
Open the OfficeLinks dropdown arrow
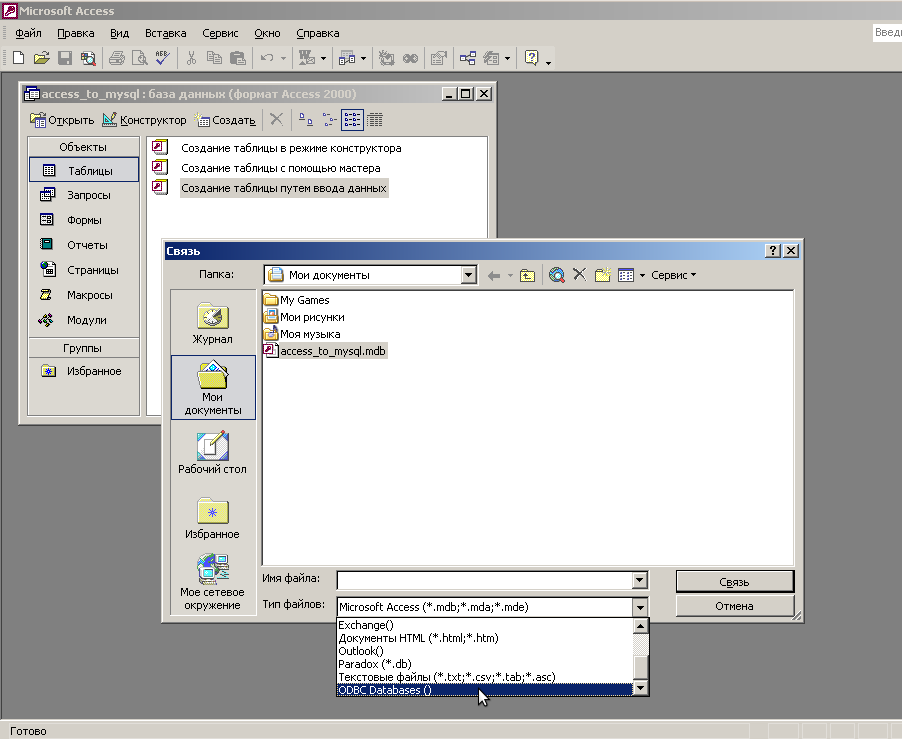[x=323, y=58]
